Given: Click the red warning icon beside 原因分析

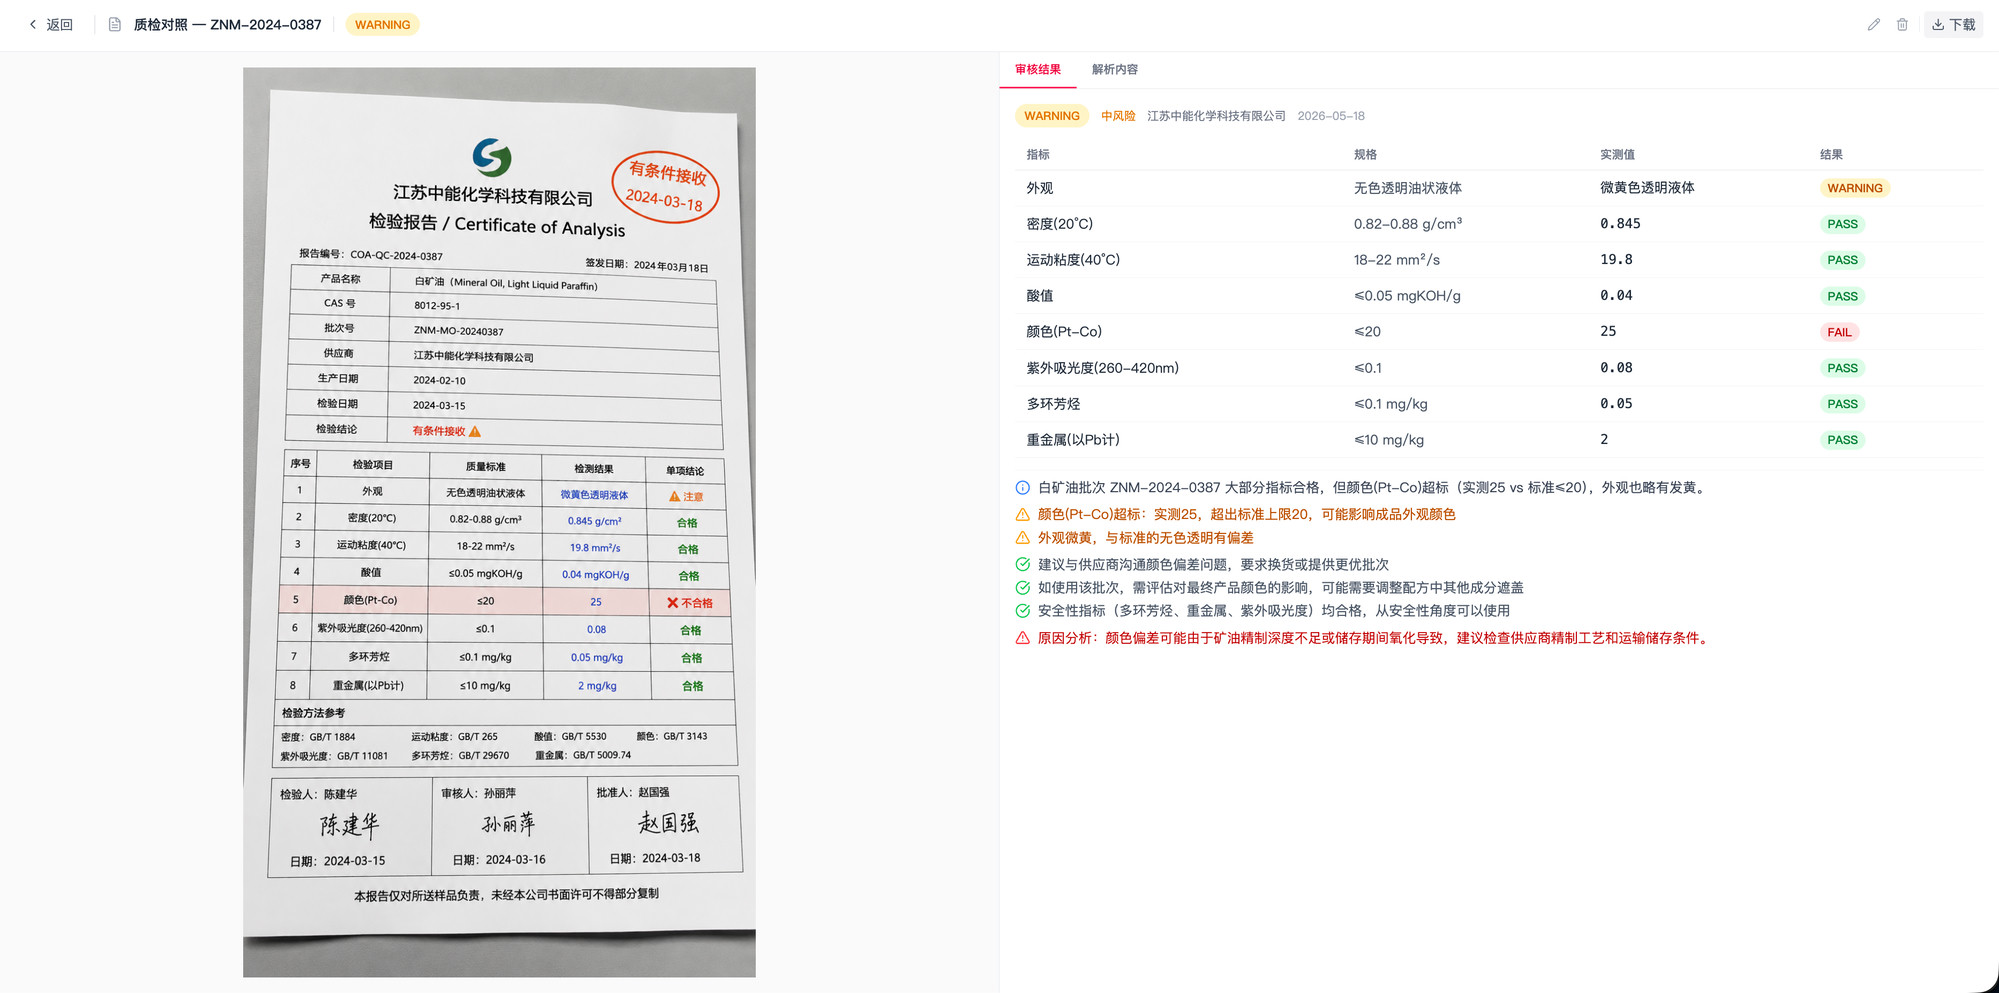Looking at the screenshot, I should coord(1022,638).
